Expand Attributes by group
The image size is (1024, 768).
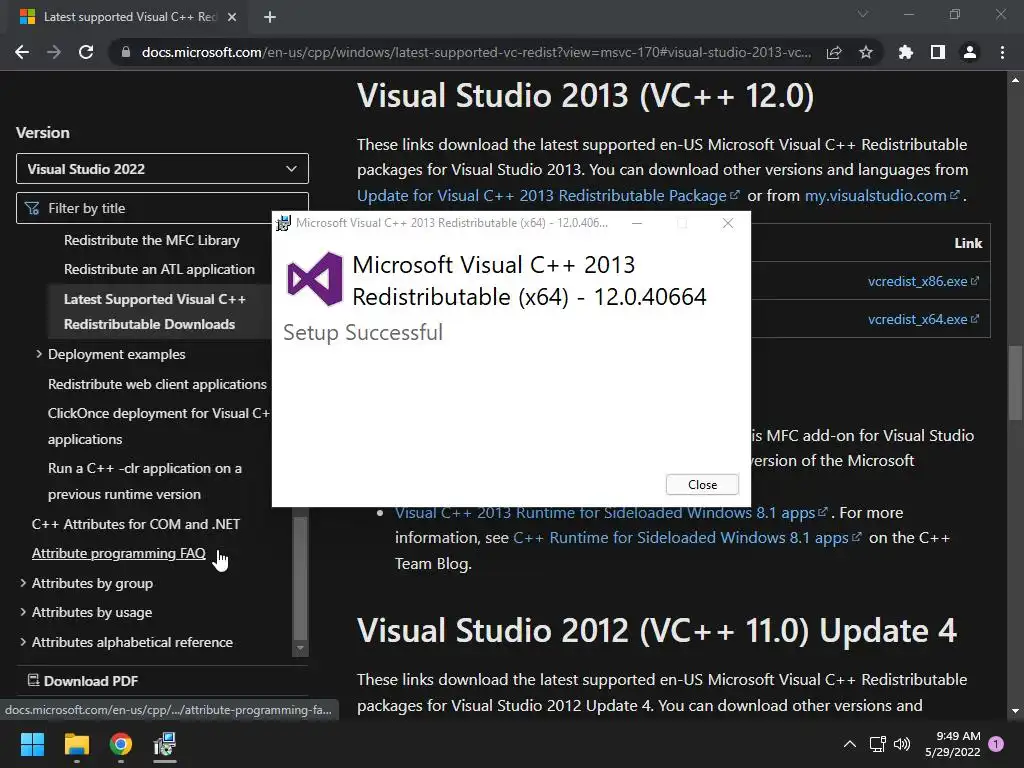(x=23, y=583)
